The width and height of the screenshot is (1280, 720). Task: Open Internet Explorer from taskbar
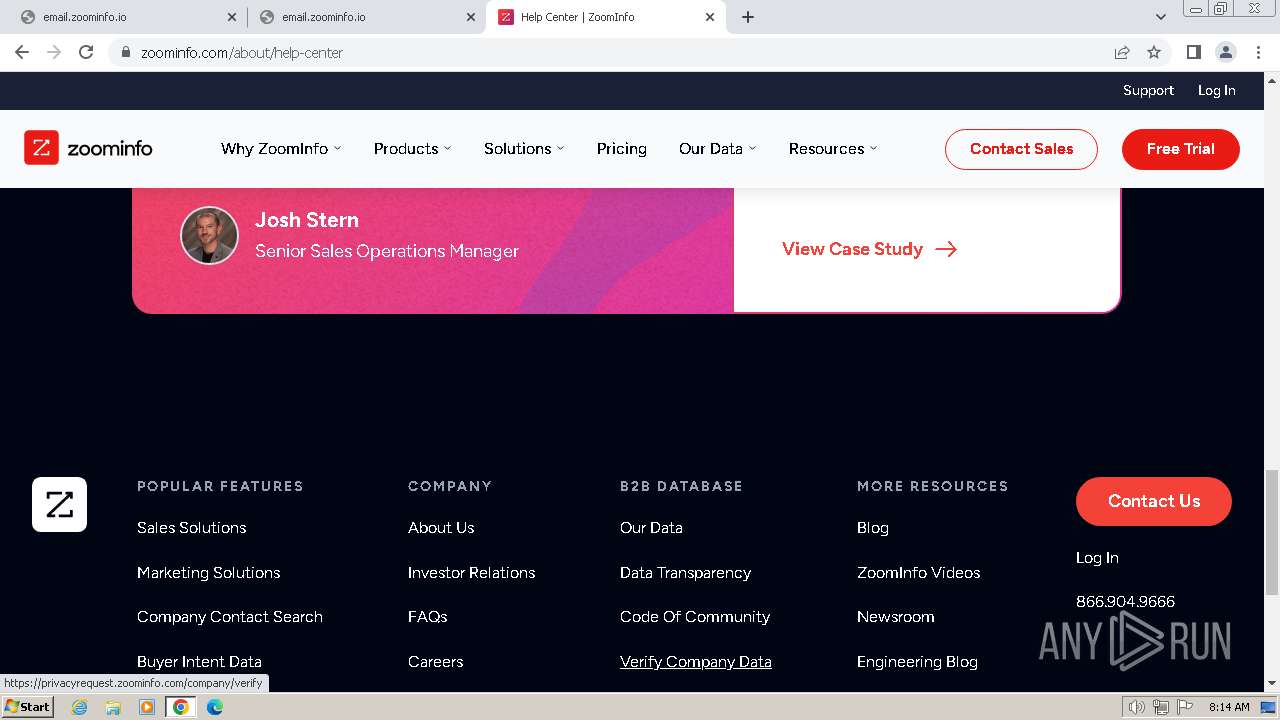pyautogui.click(x=79, y=707)
